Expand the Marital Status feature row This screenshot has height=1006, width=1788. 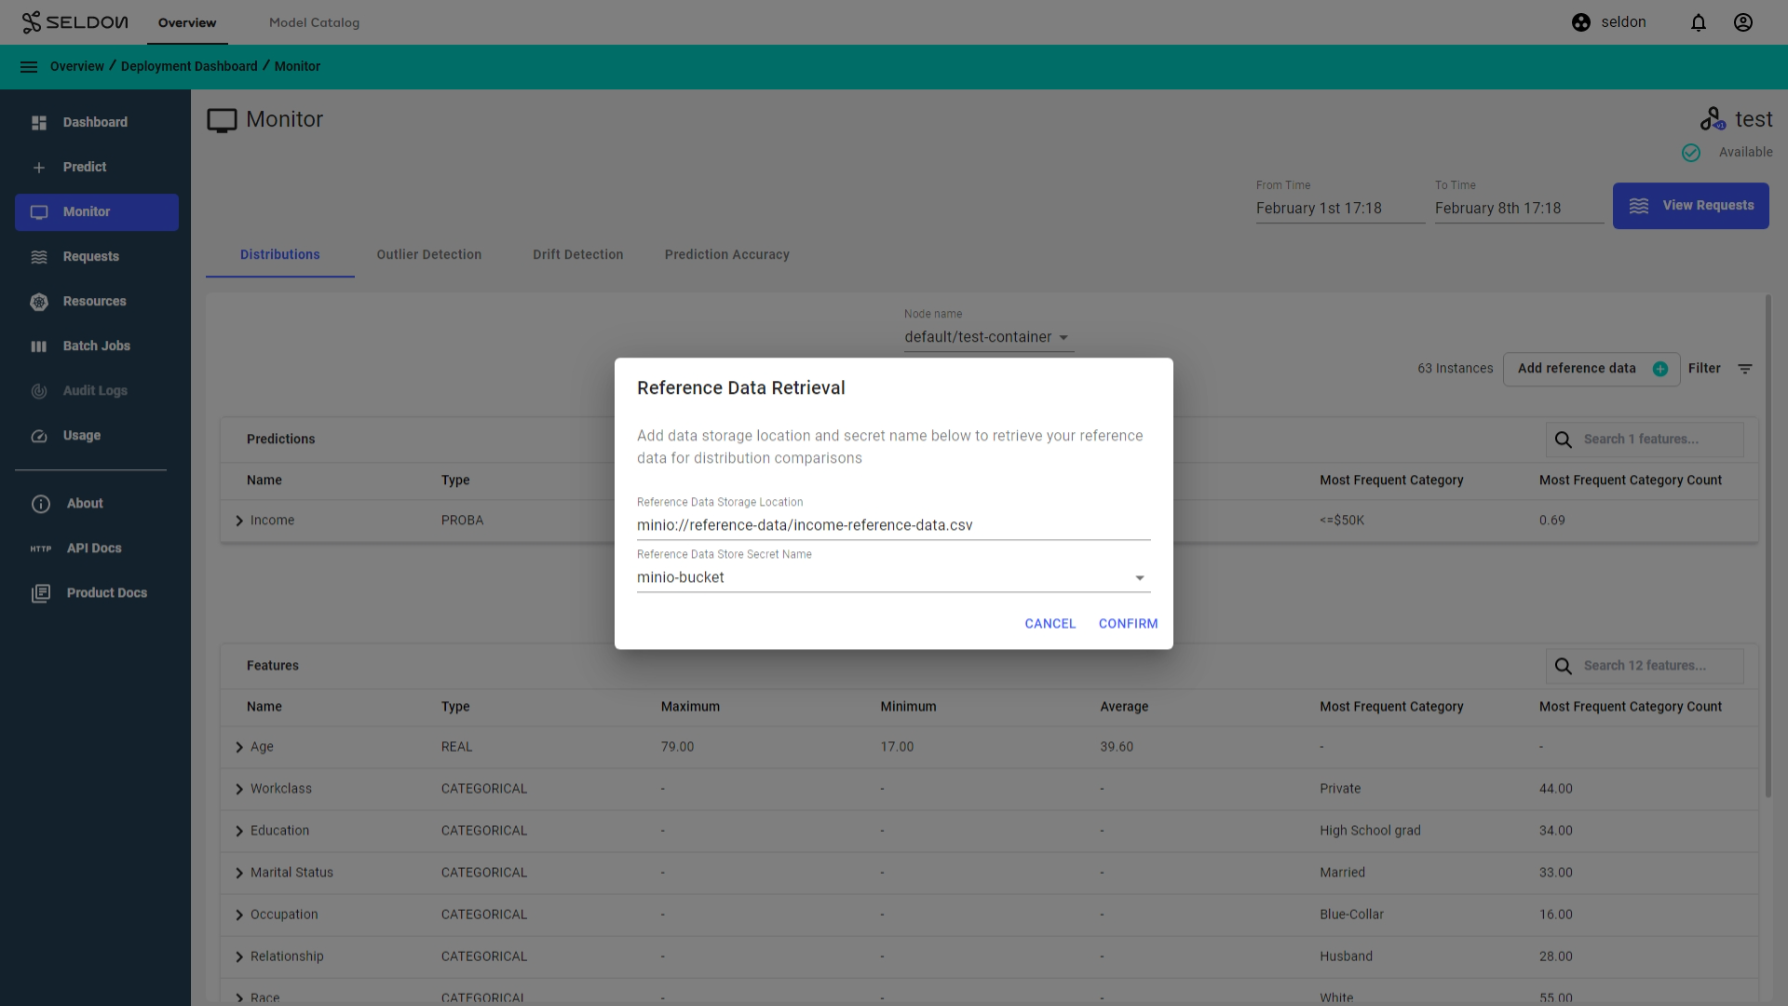pyautogui.click(x=239, y=873)
